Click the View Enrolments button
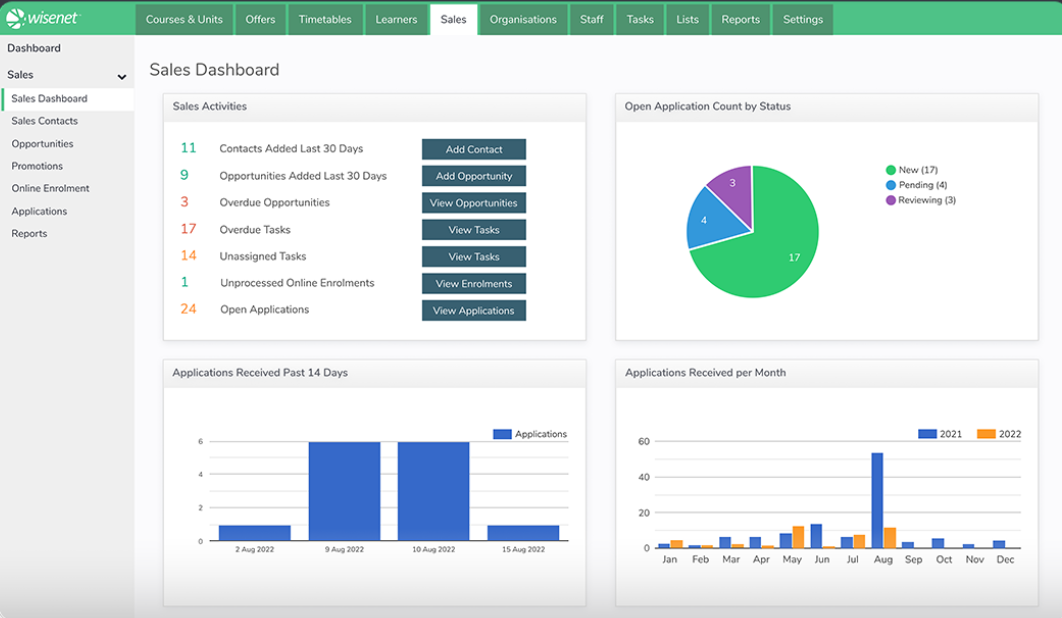The width and height of the screenshot is (1062, 618). 473,284
